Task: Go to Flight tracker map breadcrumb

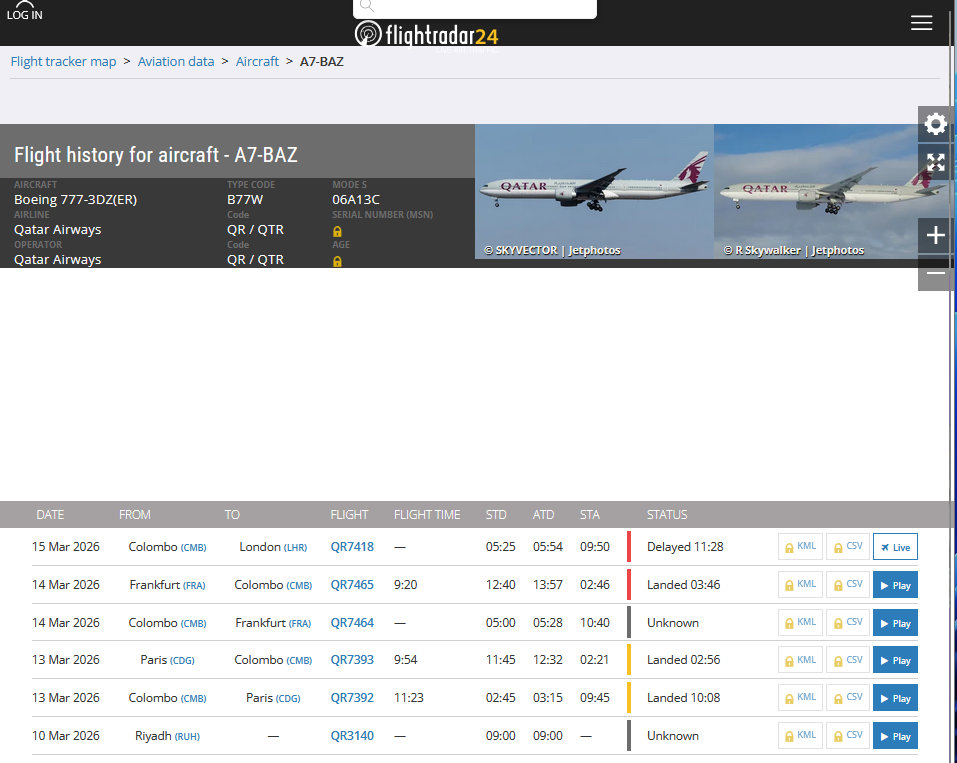Action: (x=63, y=62)
